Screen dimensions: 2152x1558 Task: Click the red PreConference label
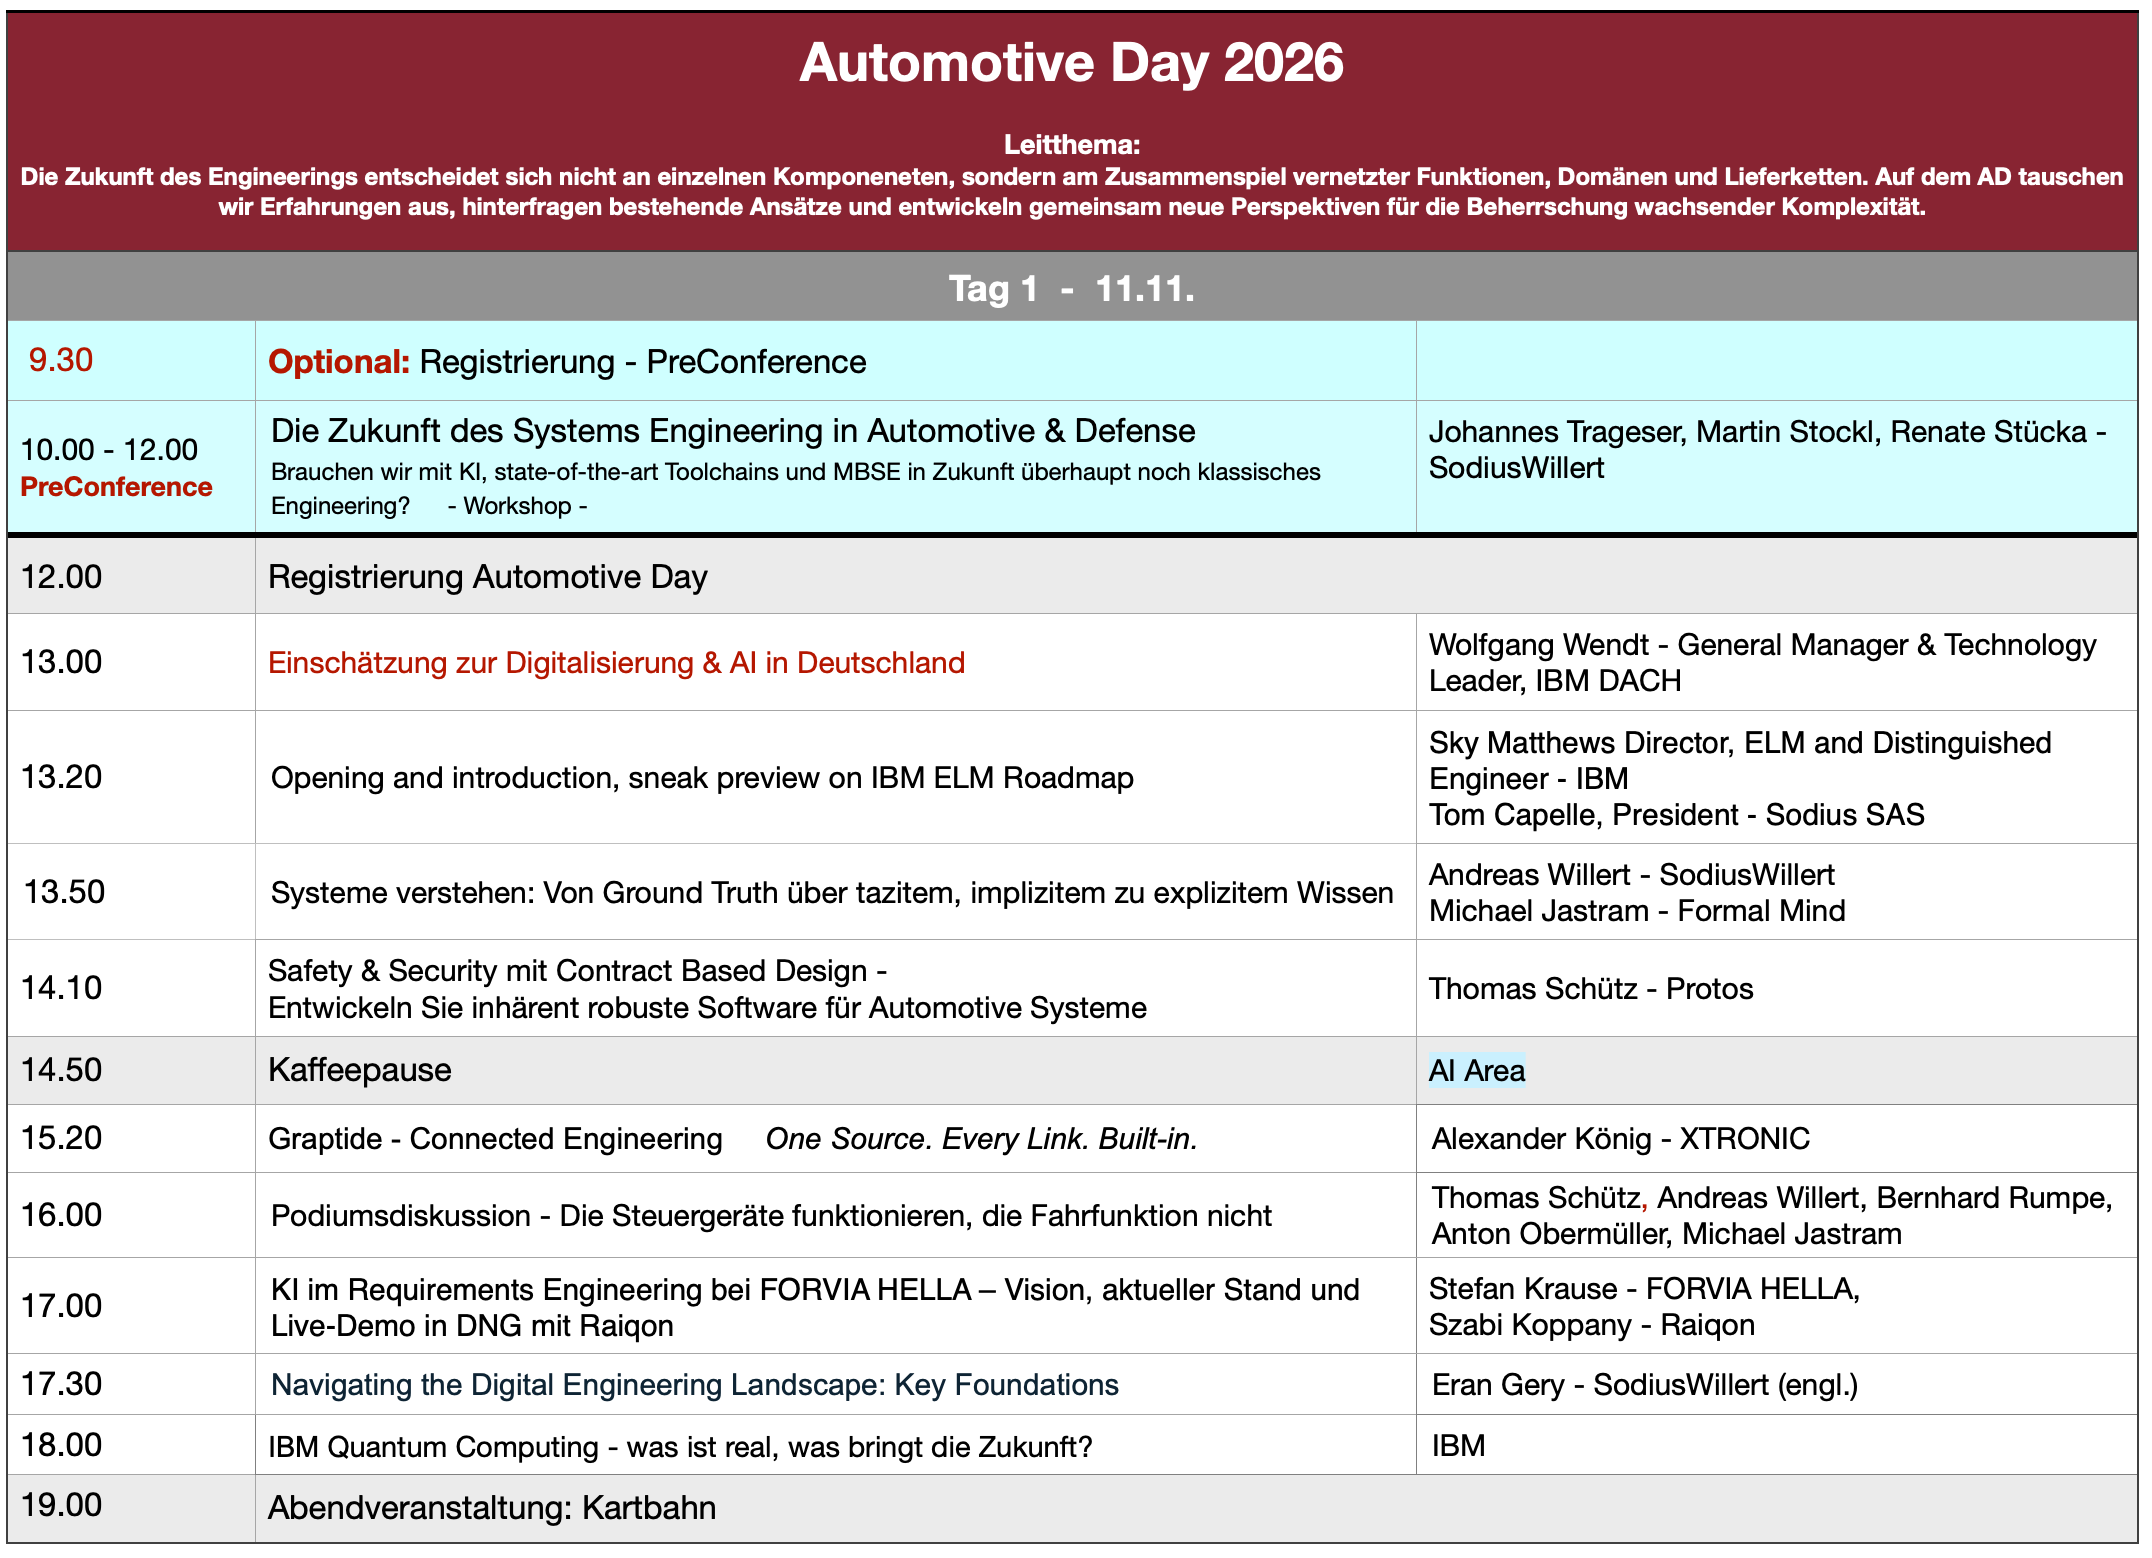tap(116, 487)
